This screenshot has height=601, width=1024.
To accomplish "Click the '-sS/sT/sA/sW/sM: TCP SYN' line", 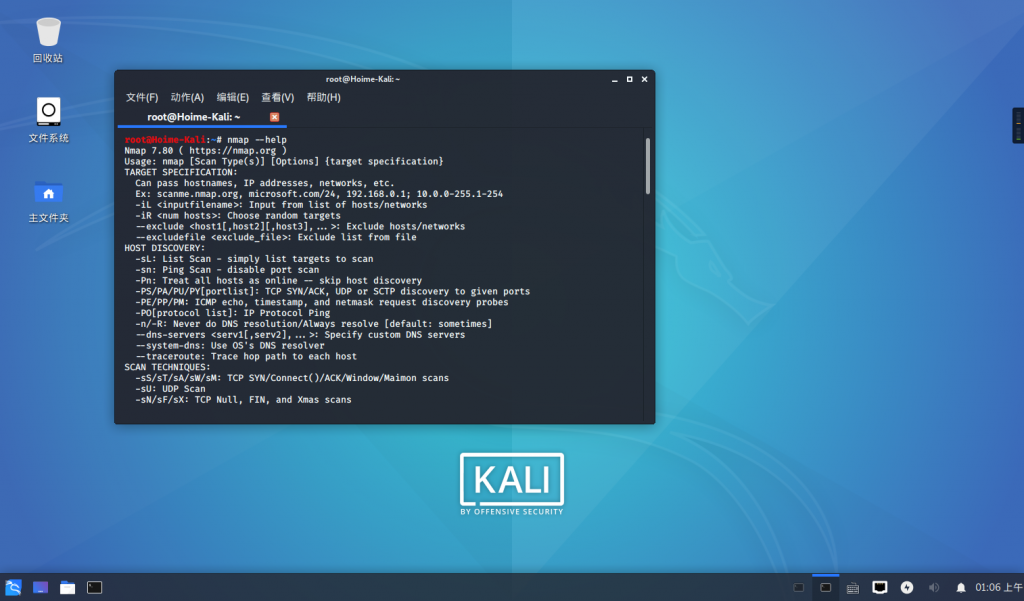I will pyautogui.click(x=292, y=378).
